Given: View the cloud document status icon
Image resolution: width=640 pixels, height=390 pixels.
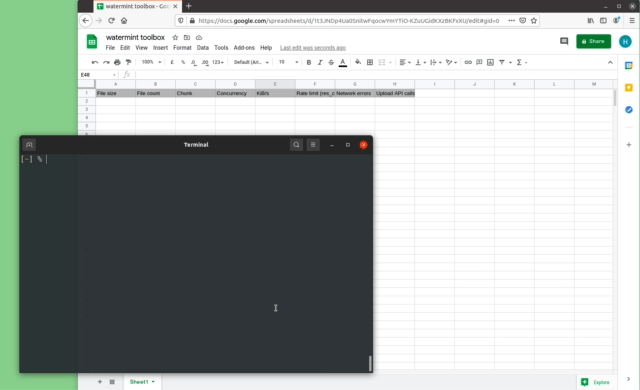Looking at the screenshot, I should [x=199, y=38].
